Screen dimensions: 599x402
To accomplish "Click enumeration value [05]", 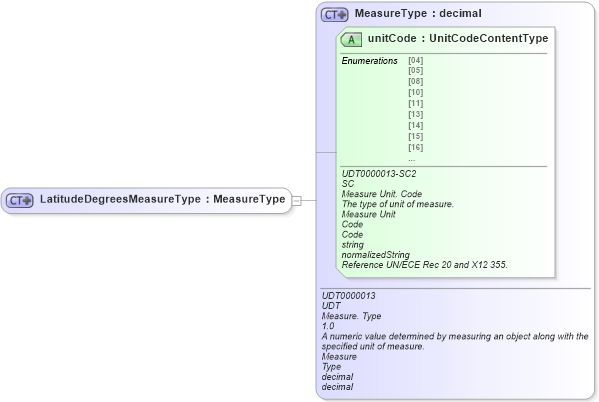I will [x=416, y=71].
